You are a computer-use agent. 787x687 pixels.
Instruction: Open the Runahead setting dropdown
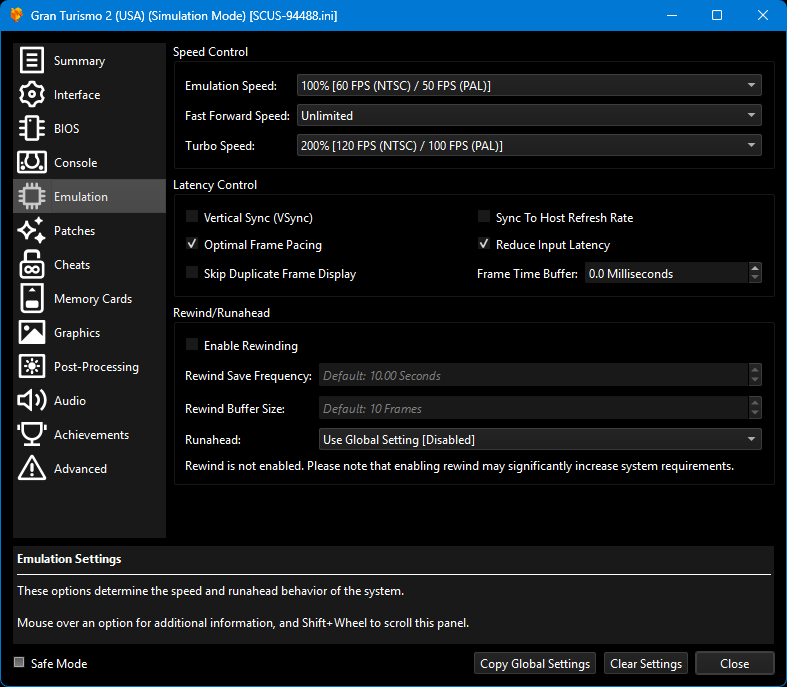point(540,440)
